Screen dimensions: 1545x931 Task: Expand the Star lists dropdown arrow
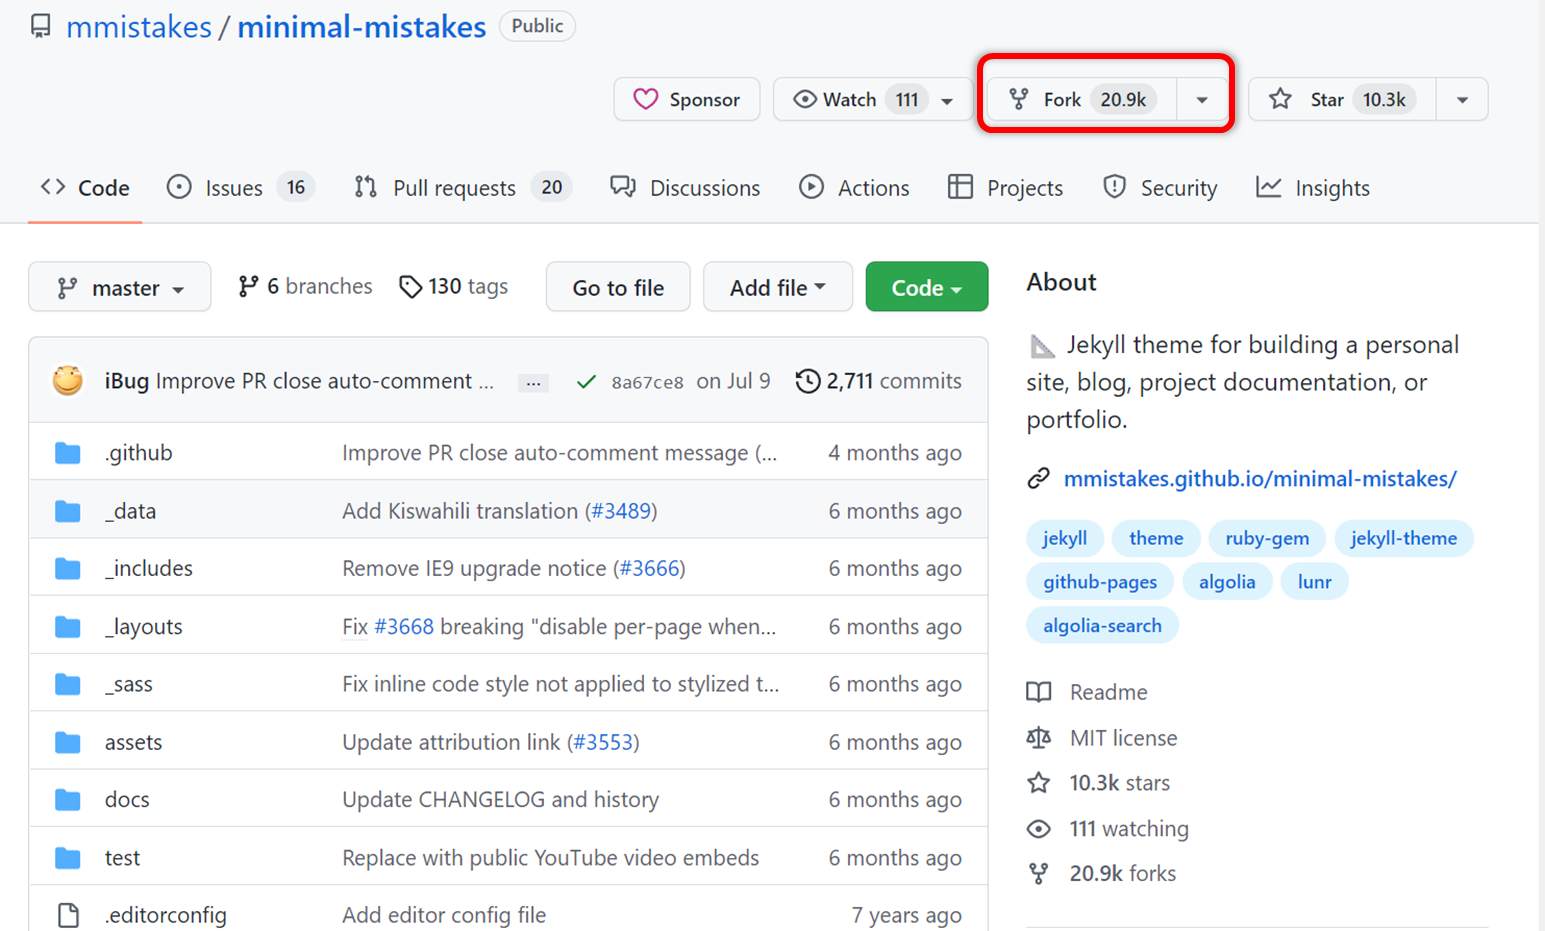(1462, 99)
